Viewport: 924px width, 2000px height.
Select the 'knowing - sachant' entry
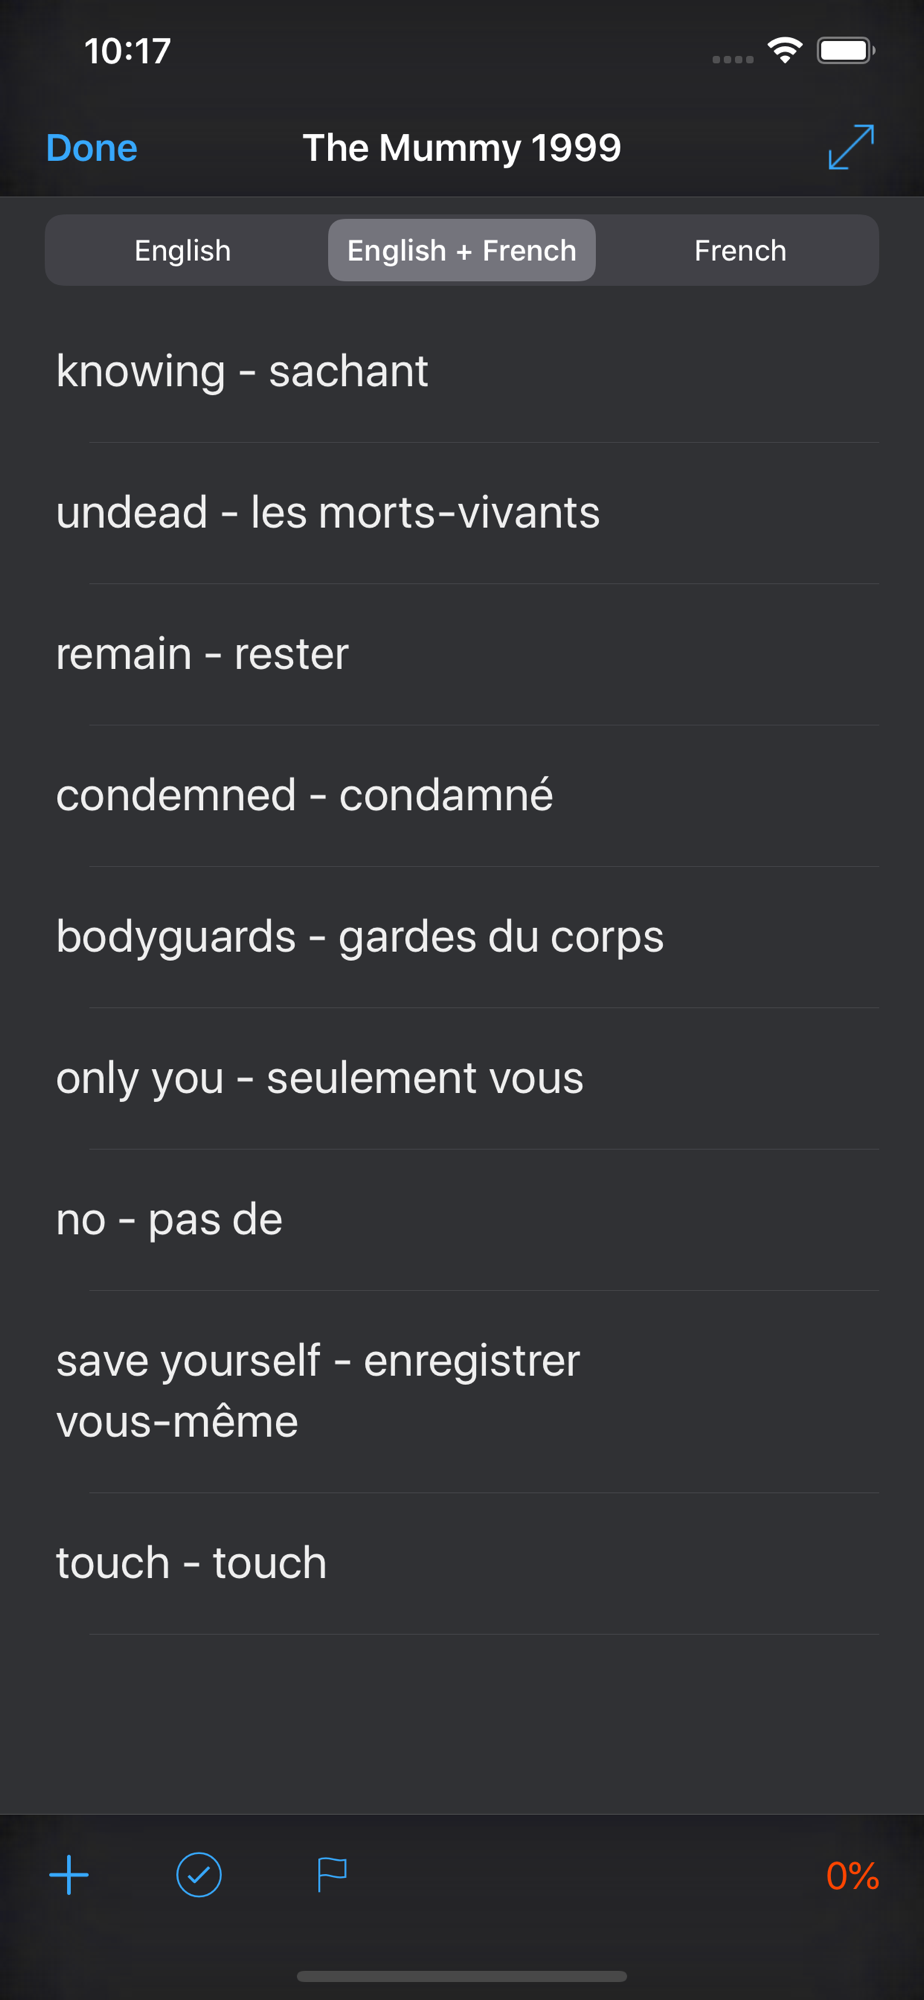click(x=462, y=372)
